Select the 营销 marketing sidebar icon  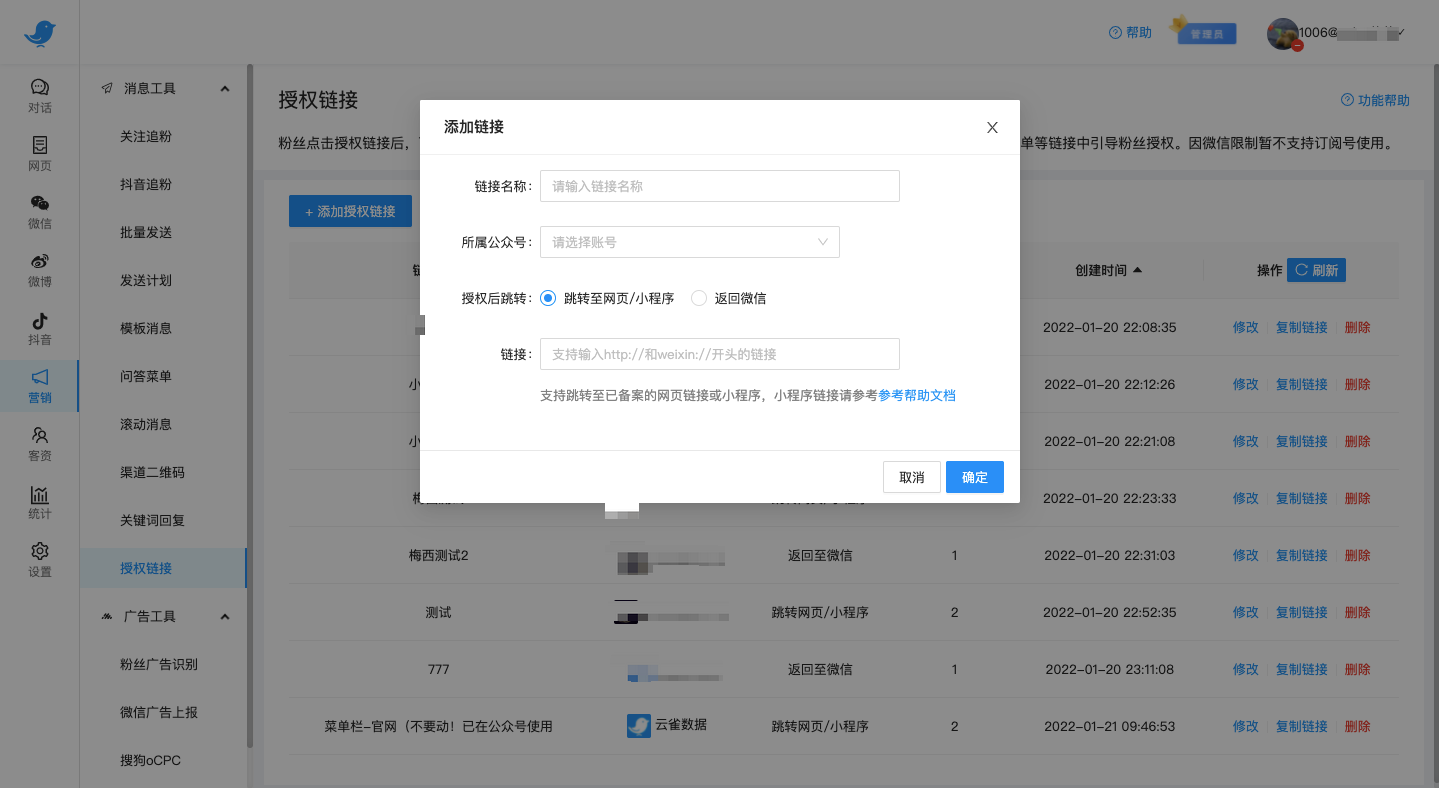(x=40, y=386)
